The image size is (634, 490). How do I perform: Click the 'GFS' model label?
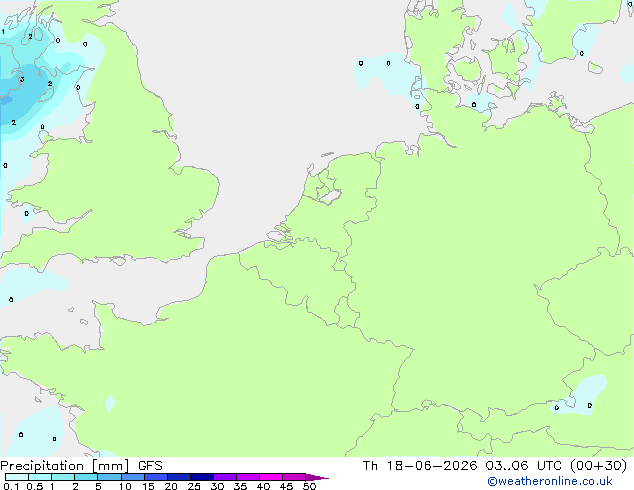pos(150,466)
